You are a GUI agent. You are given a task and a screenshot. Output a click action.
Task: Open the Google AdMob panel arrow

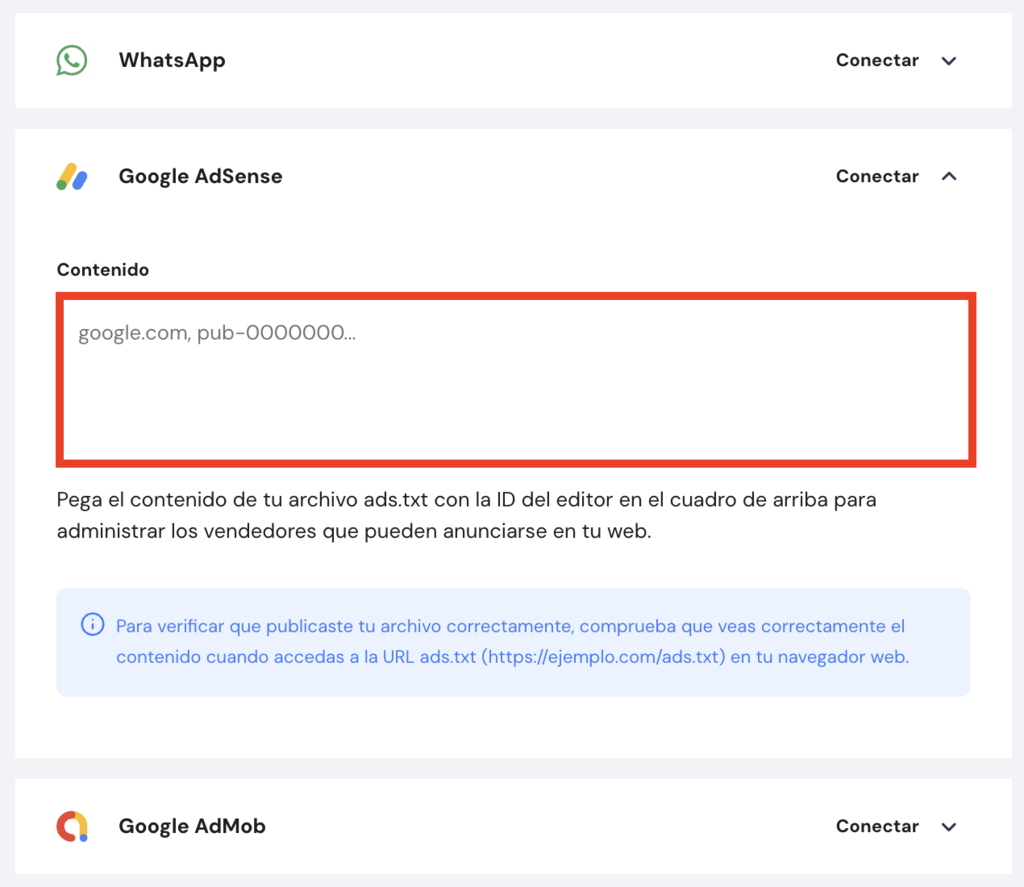click(x=948, y=826)
